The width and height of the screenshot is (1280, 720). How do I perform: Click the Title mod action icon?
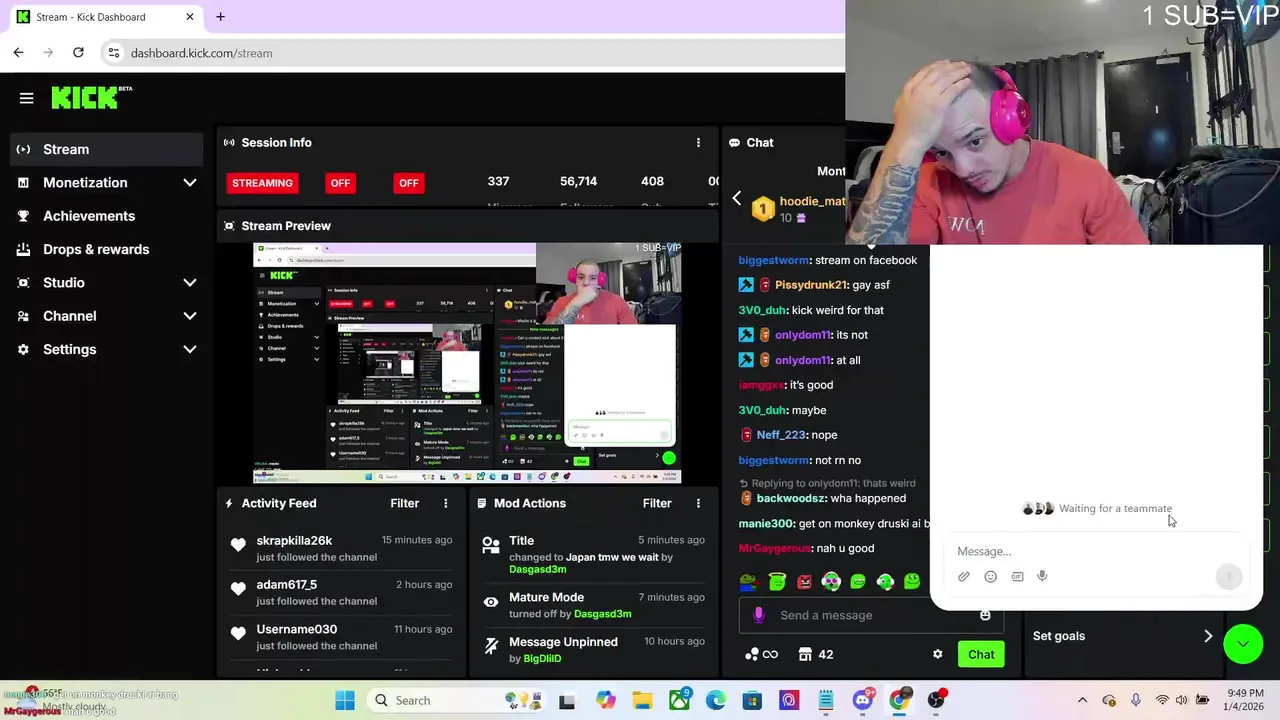click(491, 545)
